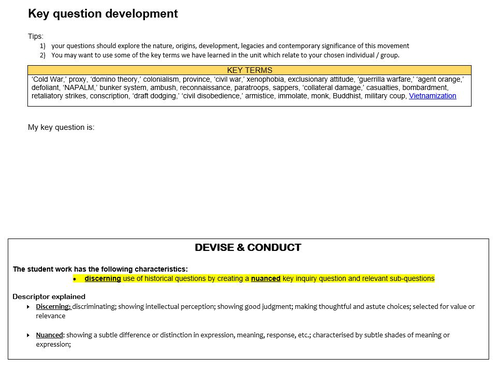Click the 'Descriptor explained' subheading
This screenshot has width=500, height=372.
point(49,296)
